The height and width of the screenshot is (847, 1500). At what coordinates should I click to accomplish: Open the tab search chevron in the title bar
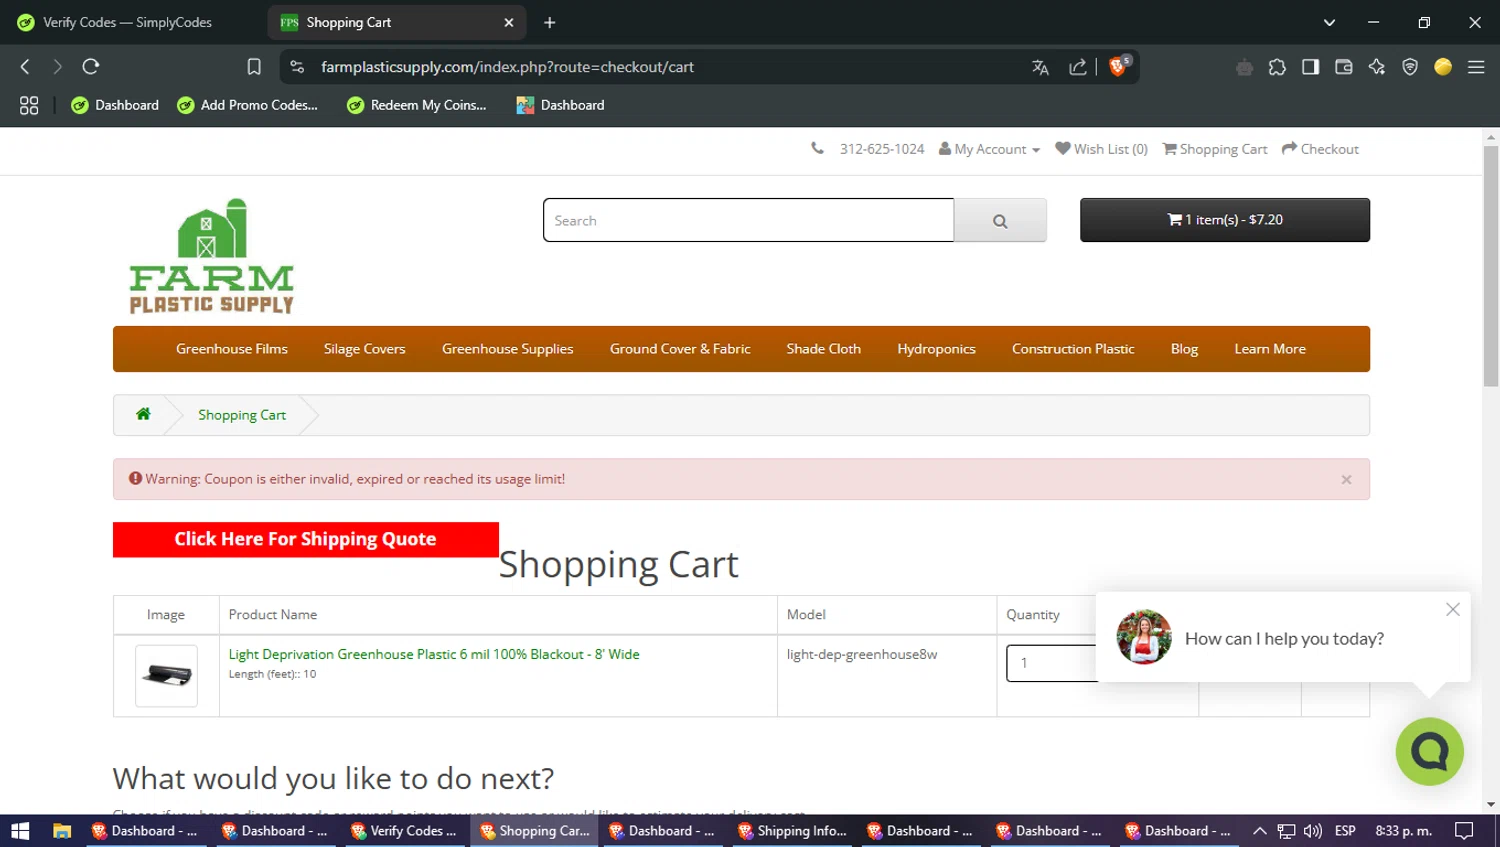click(x=1329, y=22)
